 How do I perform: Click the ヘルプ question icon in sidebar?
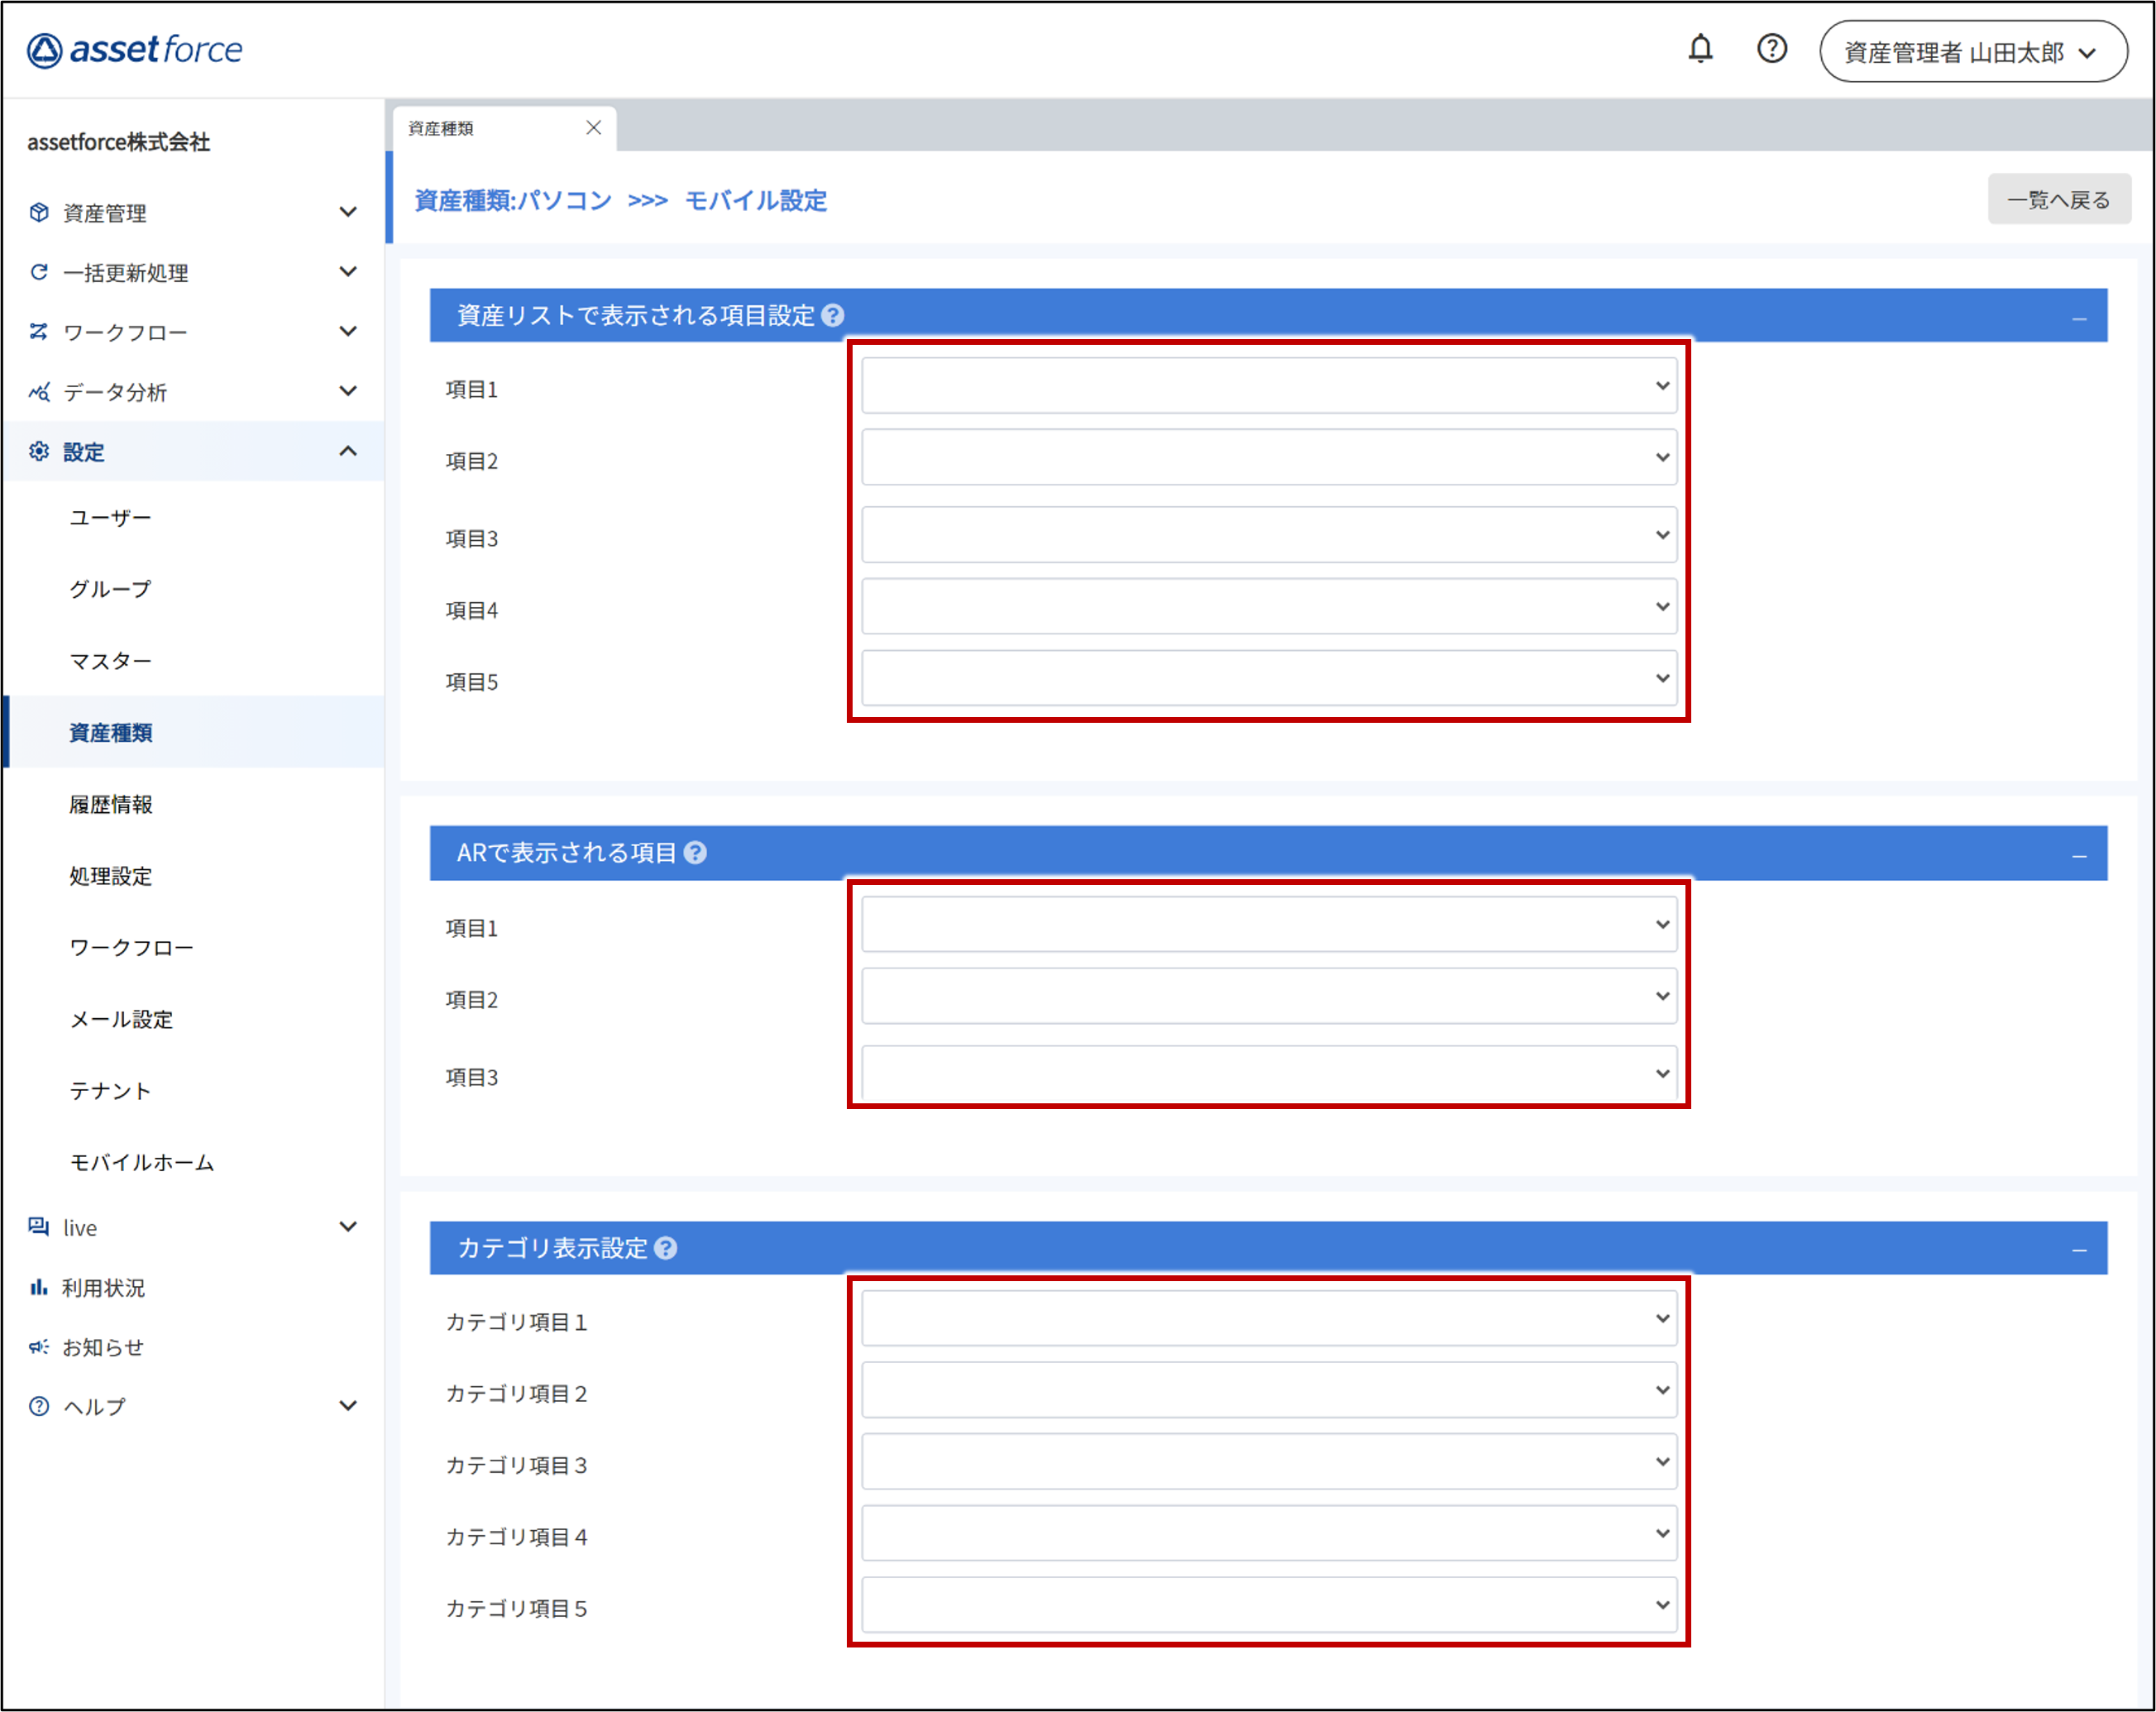coord(39,1406)
